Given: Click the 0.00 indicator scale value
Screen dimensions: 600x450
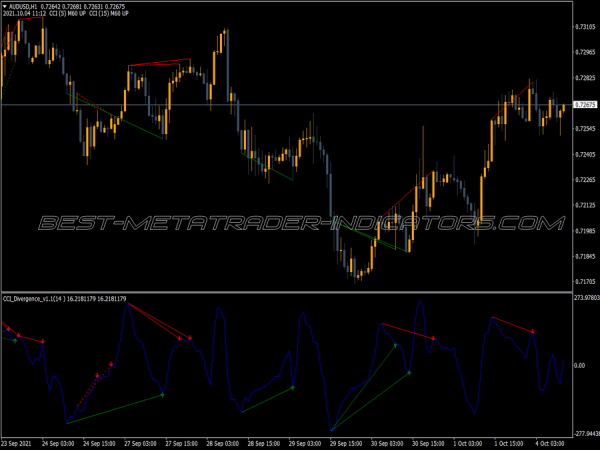Looking at the screenshot, I should point(580,365).
